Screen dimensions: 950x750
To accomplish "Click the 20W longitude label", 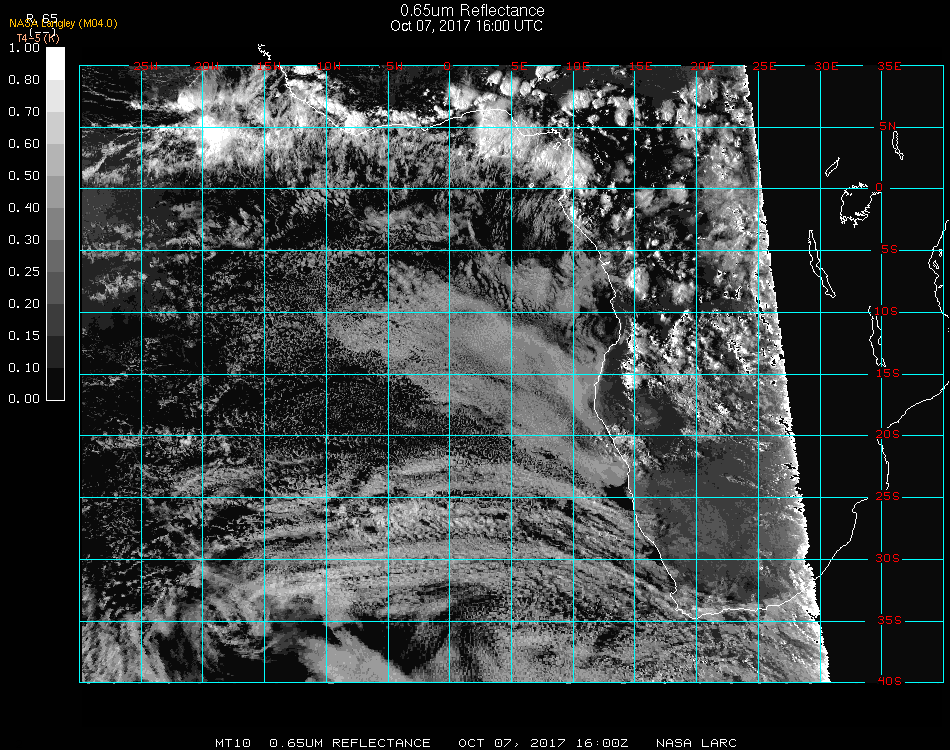I will point(207,66).
